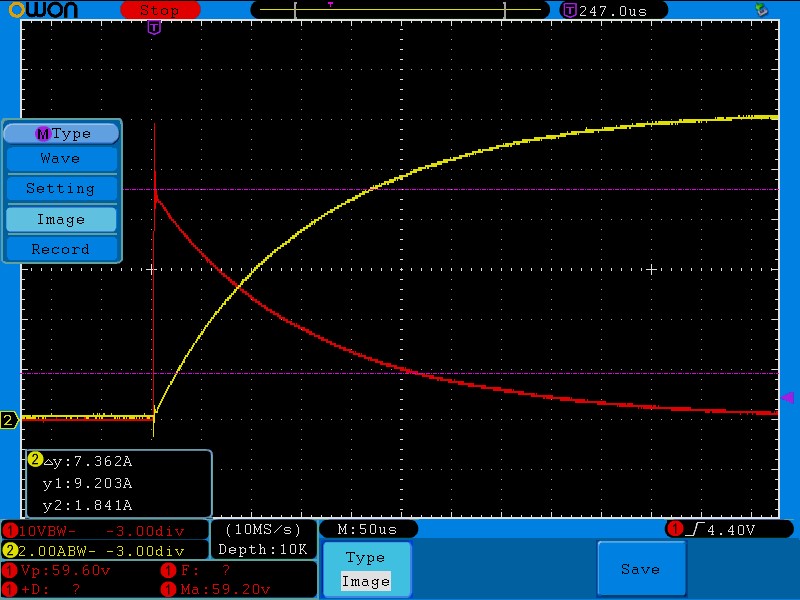Screen dimensions: 800x600
Task: Click the red channel 1 trigger edge indicator
Action: pos(675,528)
